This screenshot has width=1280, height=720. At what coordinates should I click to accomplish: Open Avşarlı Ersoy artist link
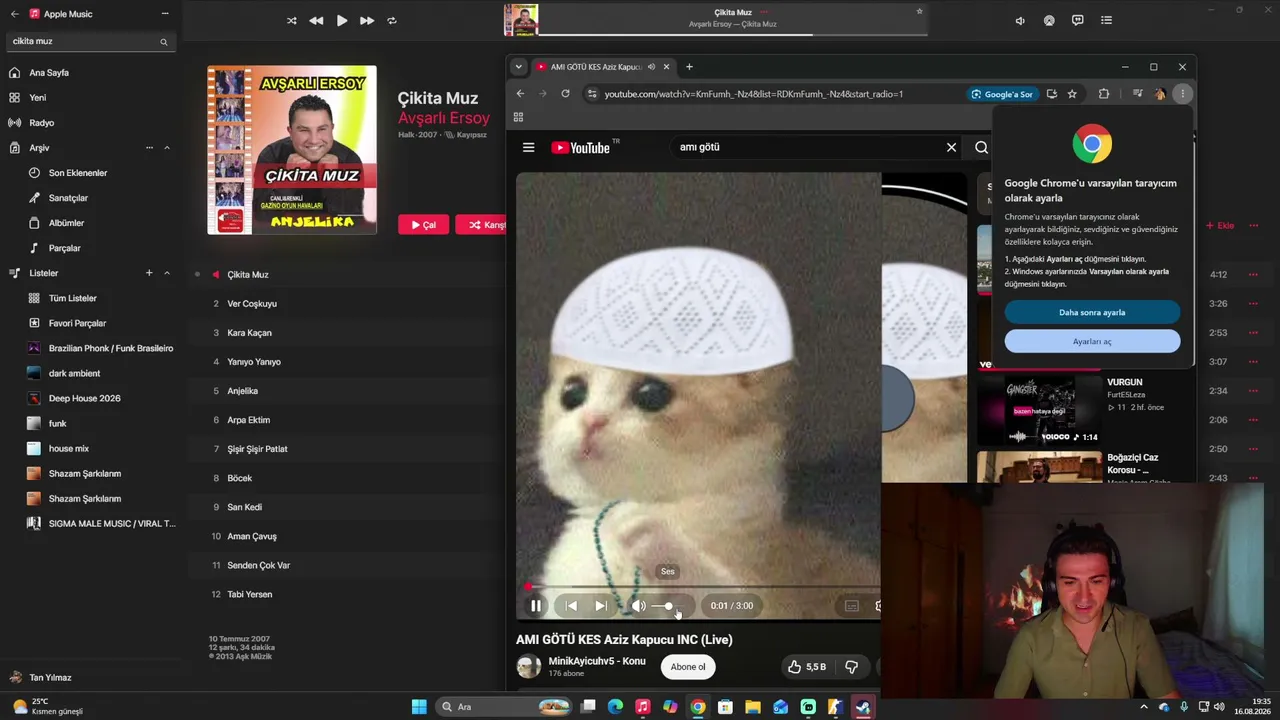pos(443,118)
